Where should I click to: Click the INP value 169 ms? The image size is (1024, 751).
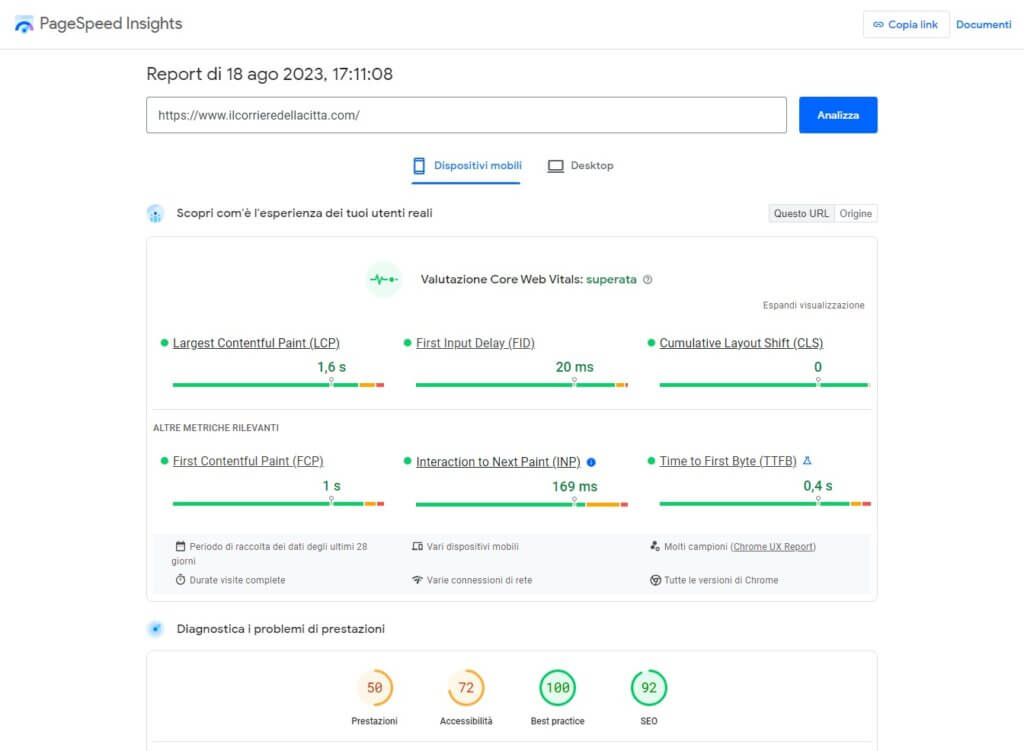[575, 487]
